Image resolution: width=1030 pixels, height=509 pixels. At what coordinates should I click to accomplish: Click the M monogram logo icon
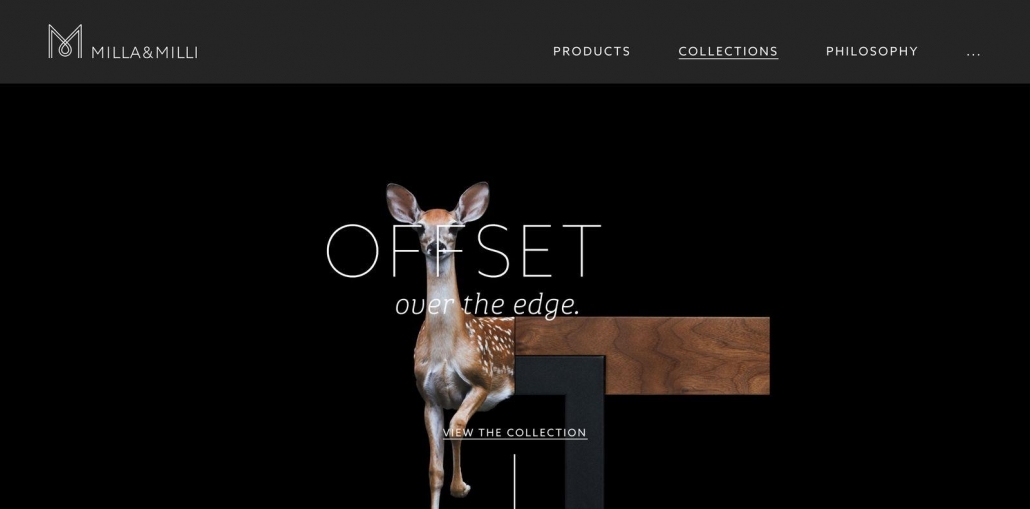[65, 41]
